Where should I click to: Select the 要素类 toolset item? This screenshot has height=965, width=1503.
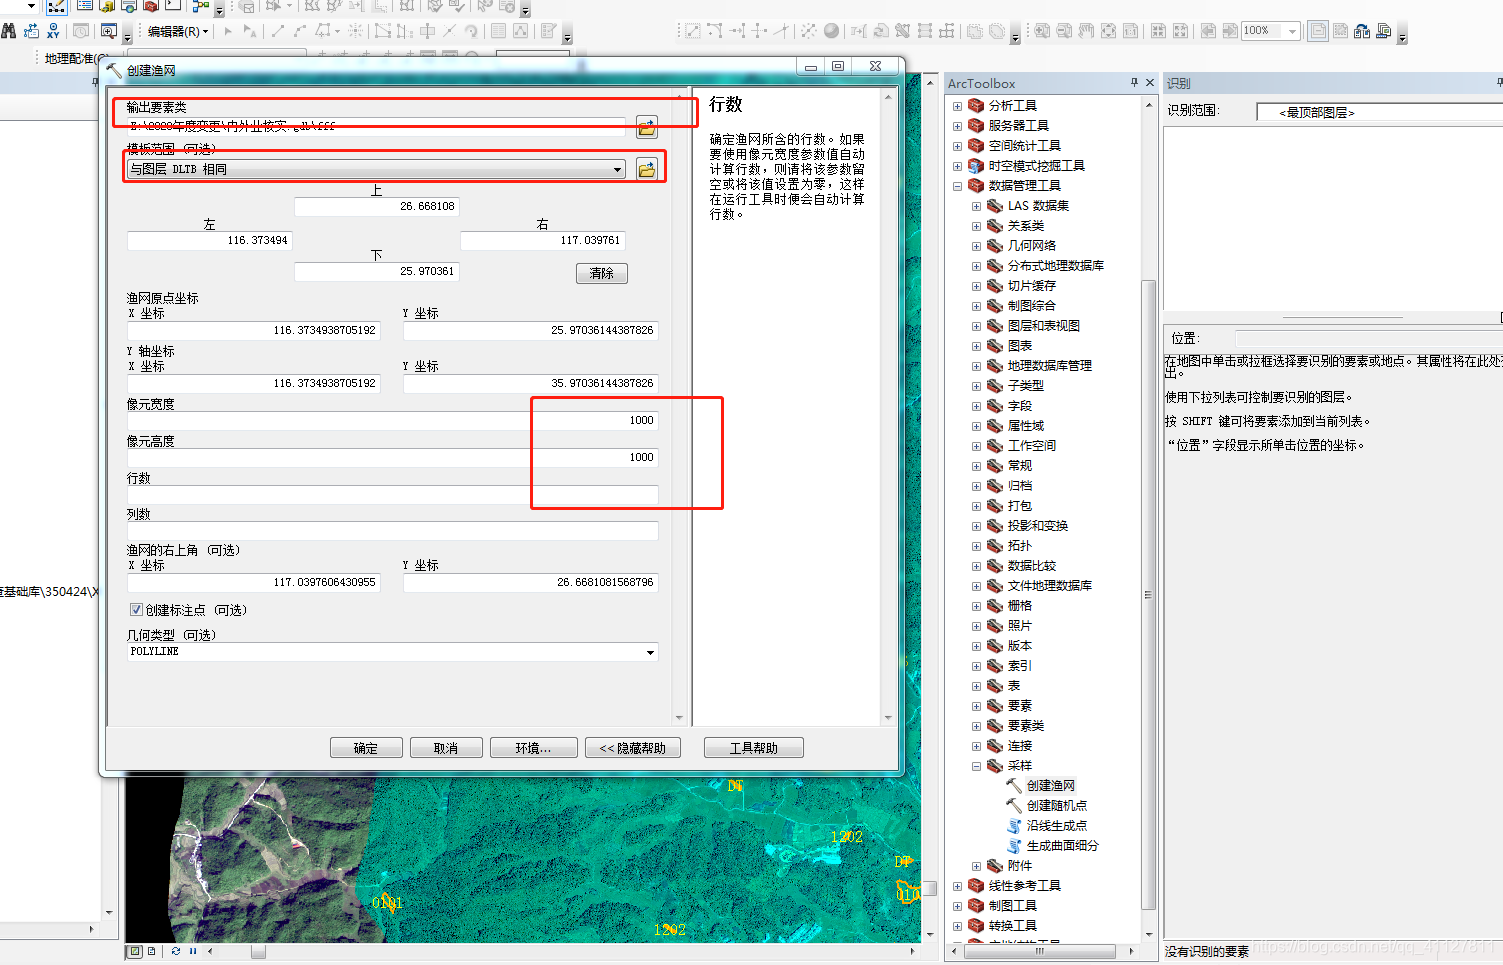click(x=1026, y=726)
